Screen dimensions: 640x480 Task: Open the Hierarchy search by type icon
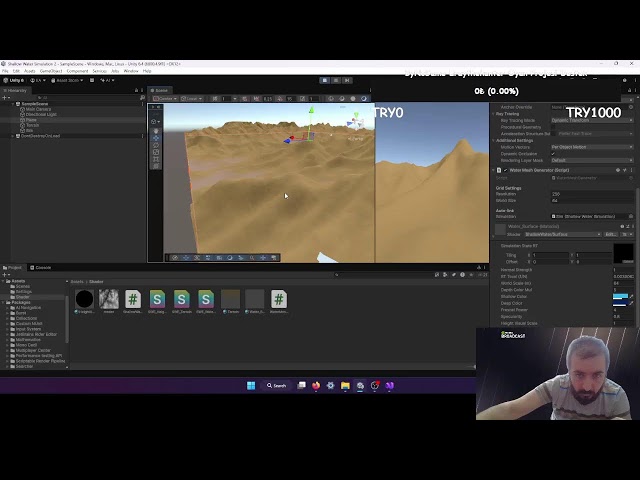(x=142, y=98)
